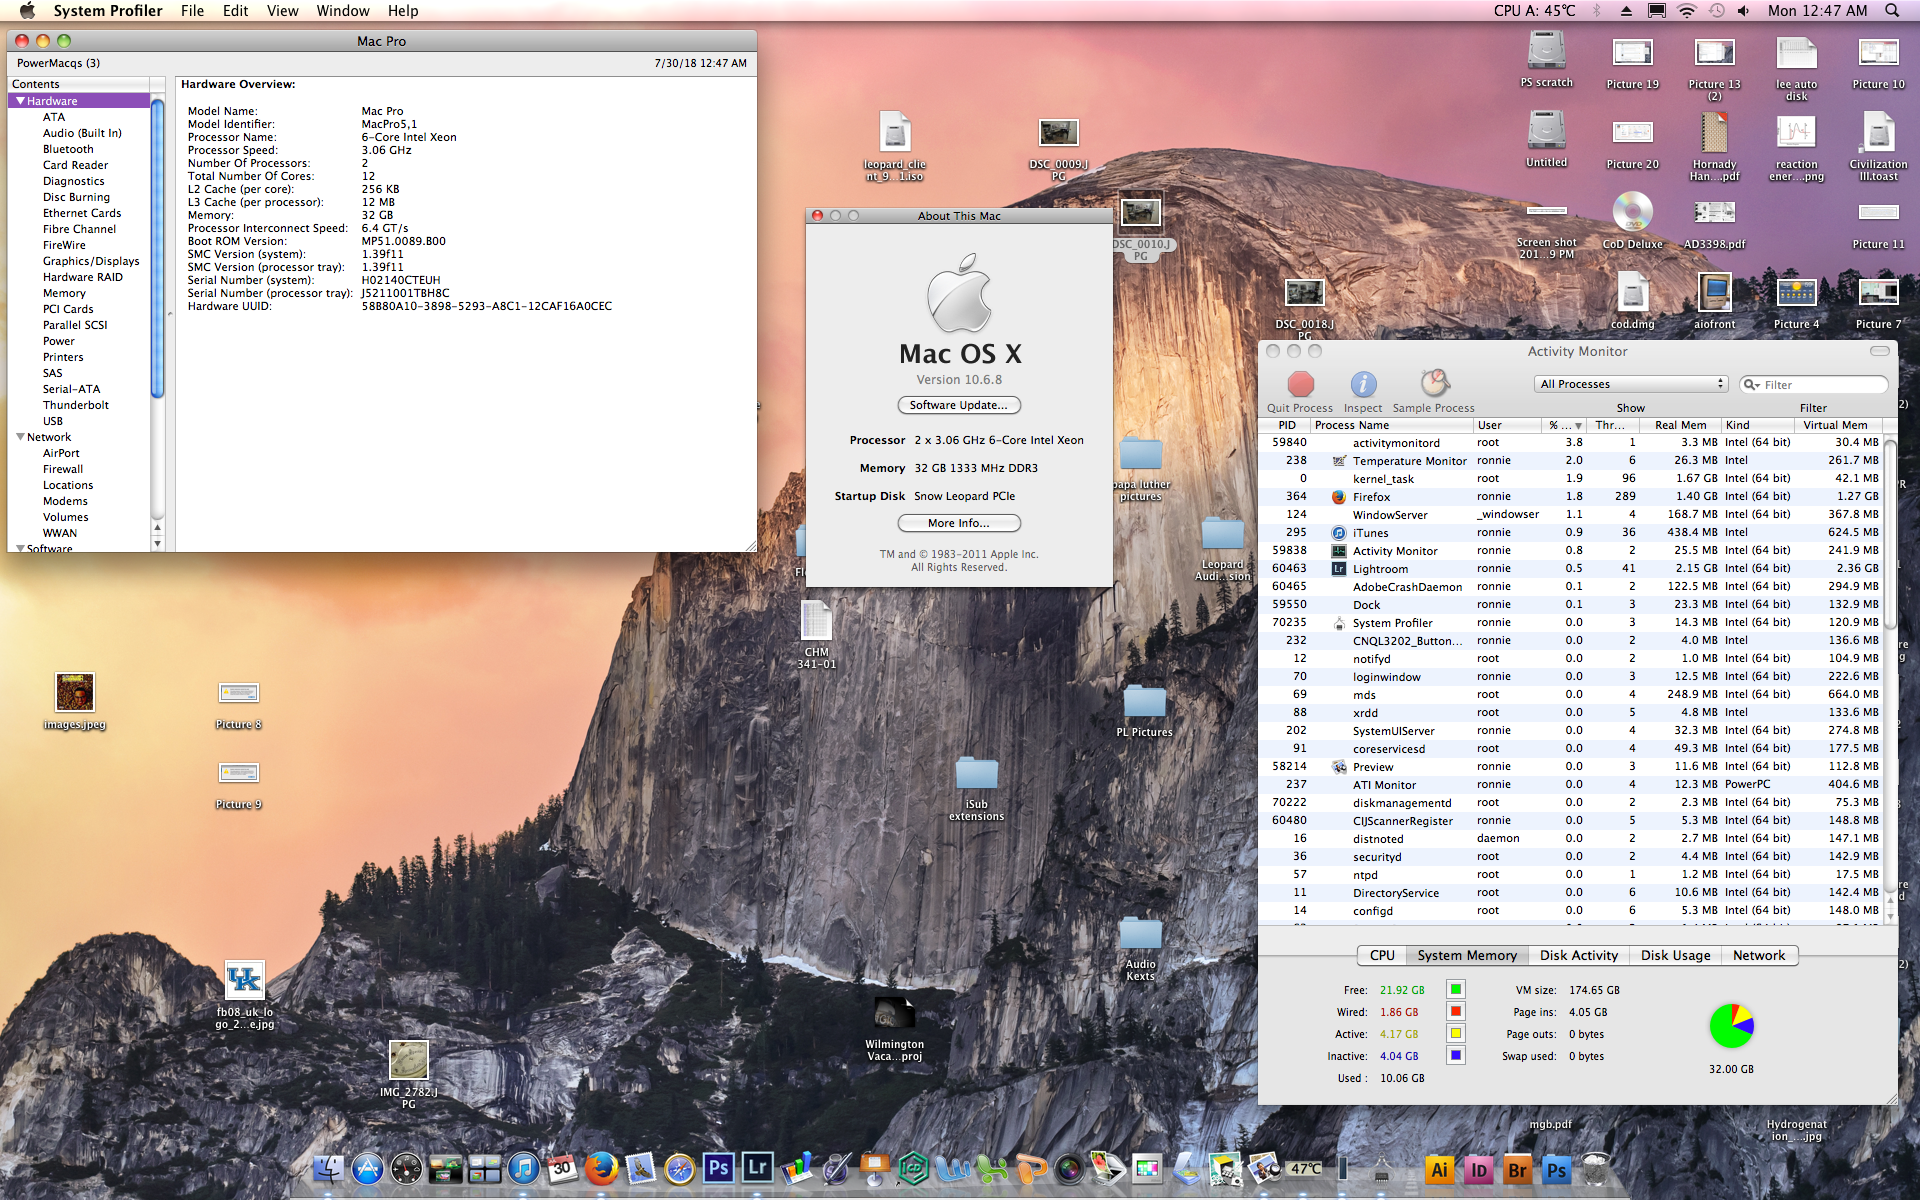Viewport: 1920px width, 1200px height.
Task: Expand Network section in System Profiler sidebar
Action: point(23,437)
